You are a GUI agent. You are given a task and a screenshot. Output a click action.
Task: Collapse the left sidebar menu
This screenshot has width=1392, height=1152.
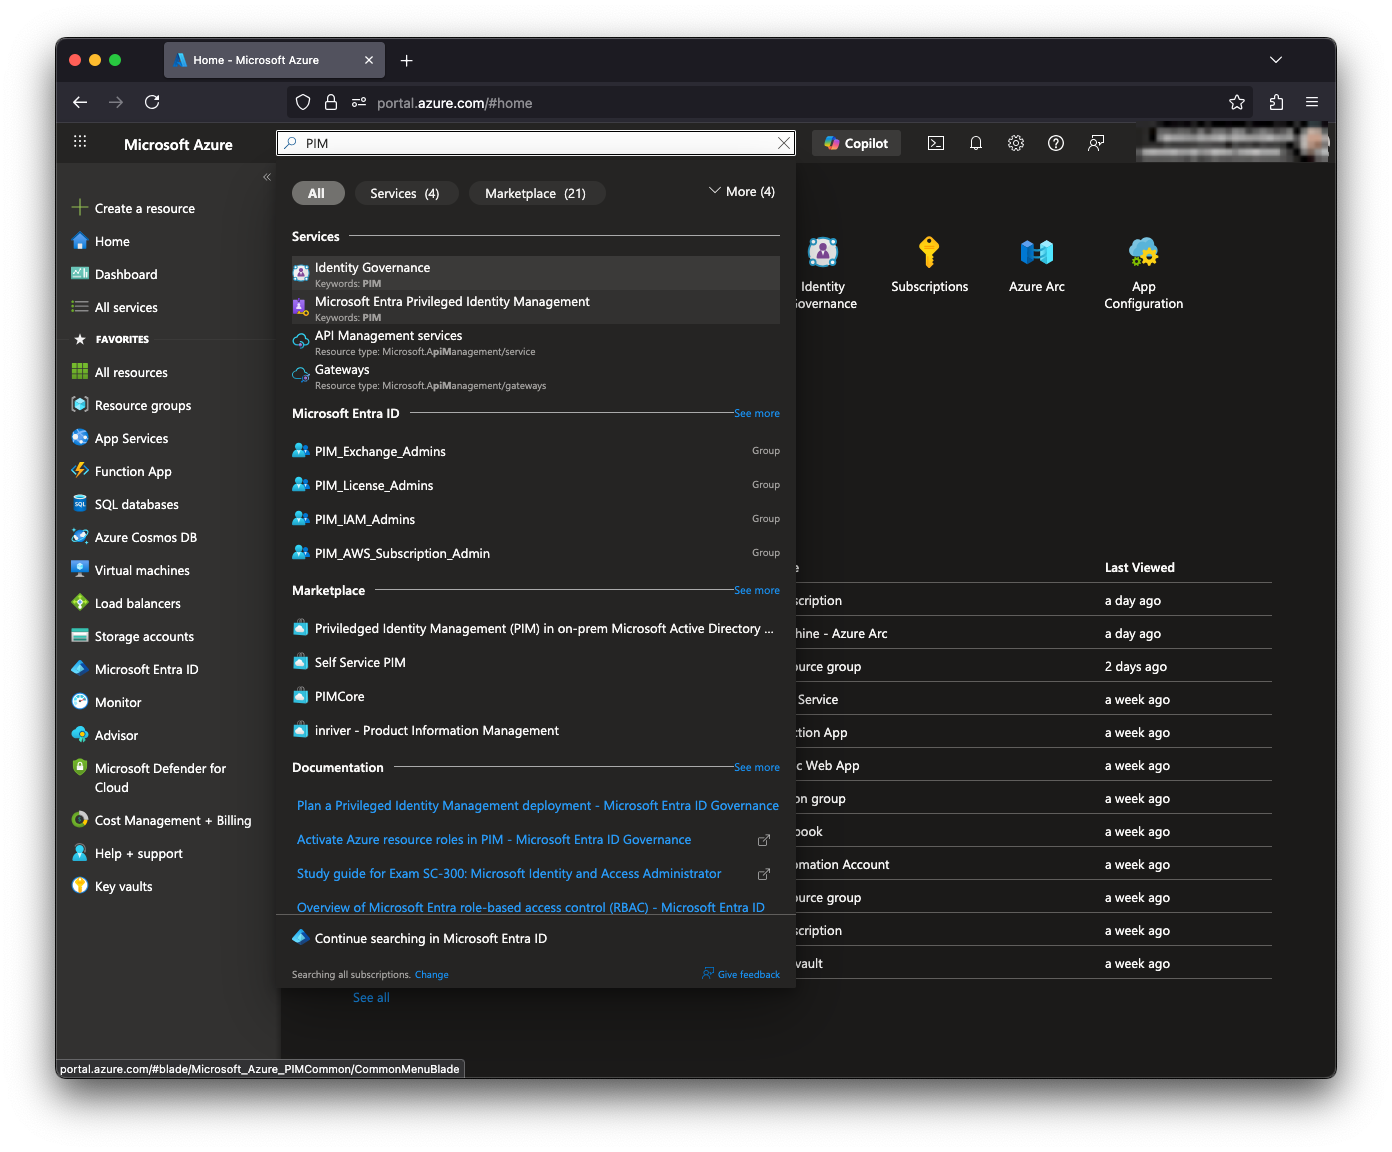tap(267, 177)
